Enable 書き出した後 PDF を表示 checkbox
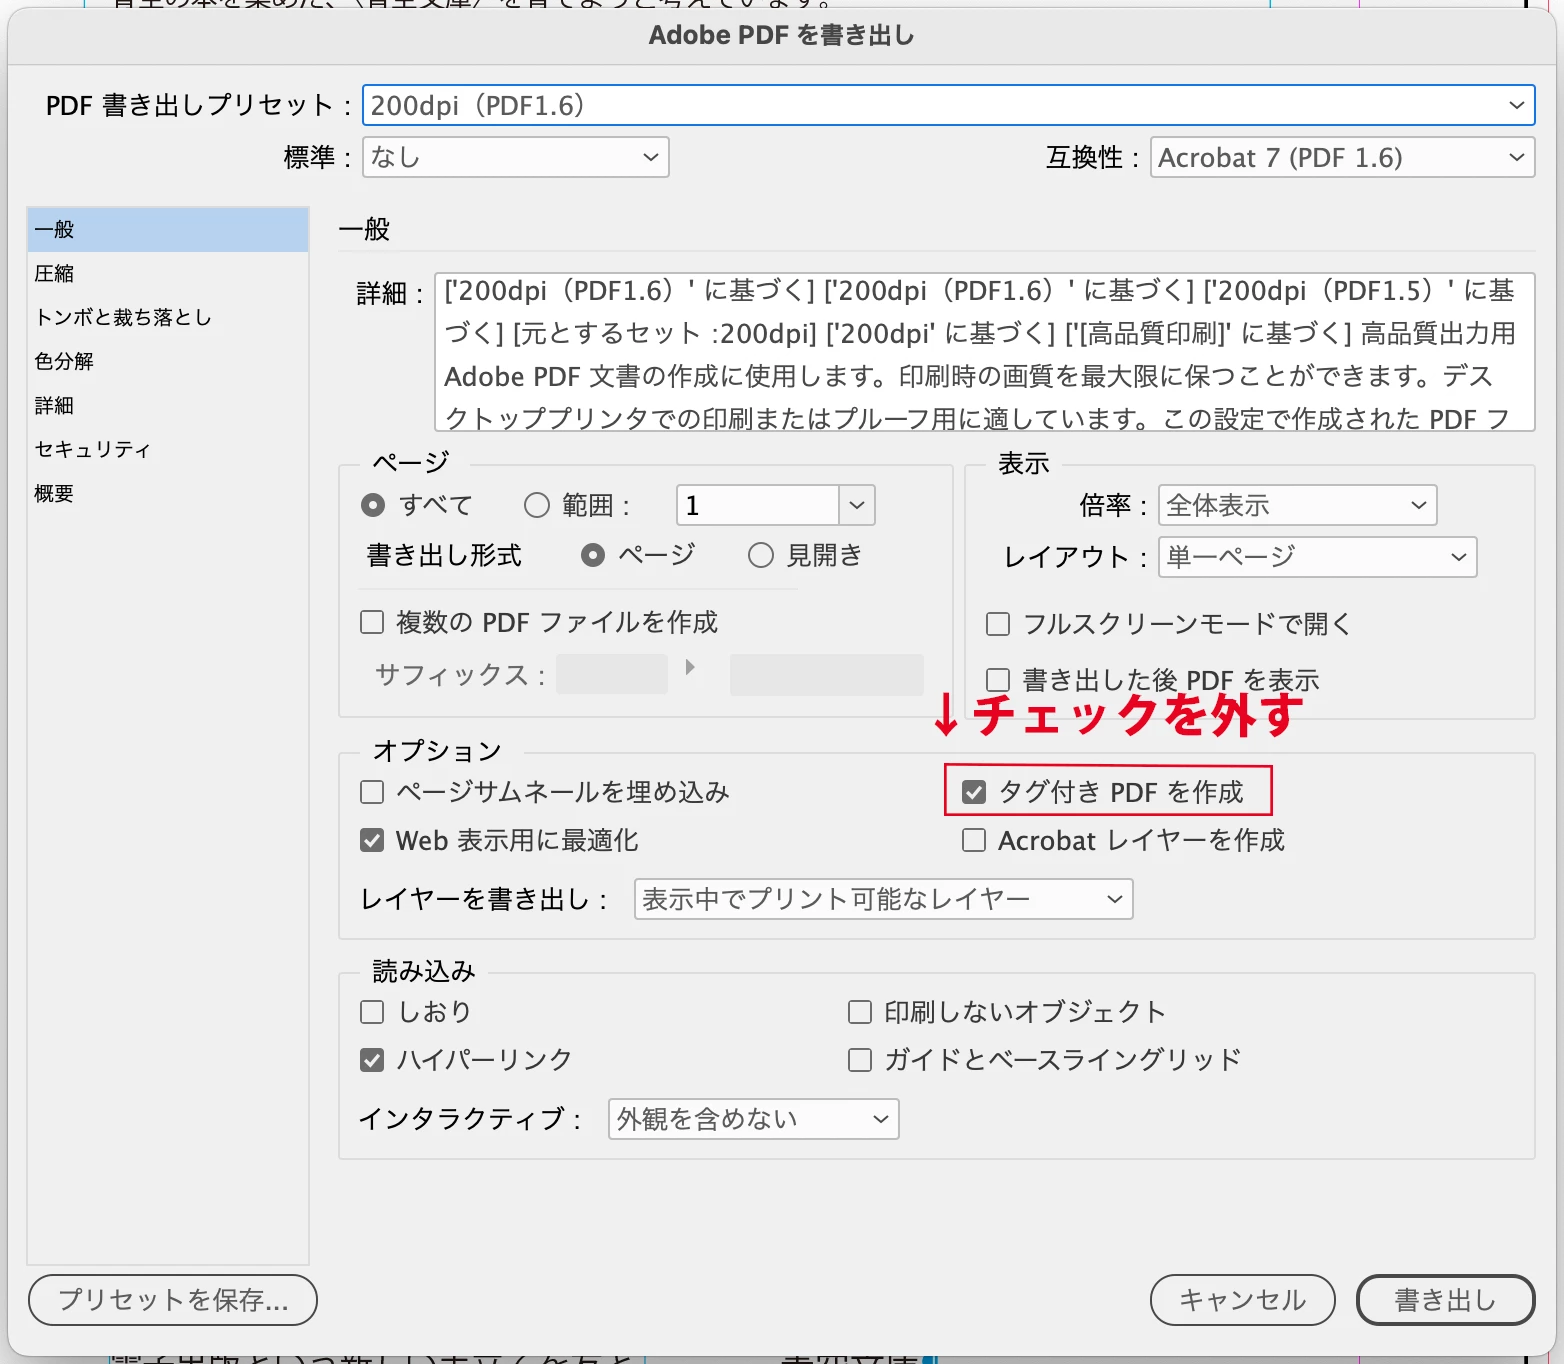Screen dimensions: 1564x1364 998,680
